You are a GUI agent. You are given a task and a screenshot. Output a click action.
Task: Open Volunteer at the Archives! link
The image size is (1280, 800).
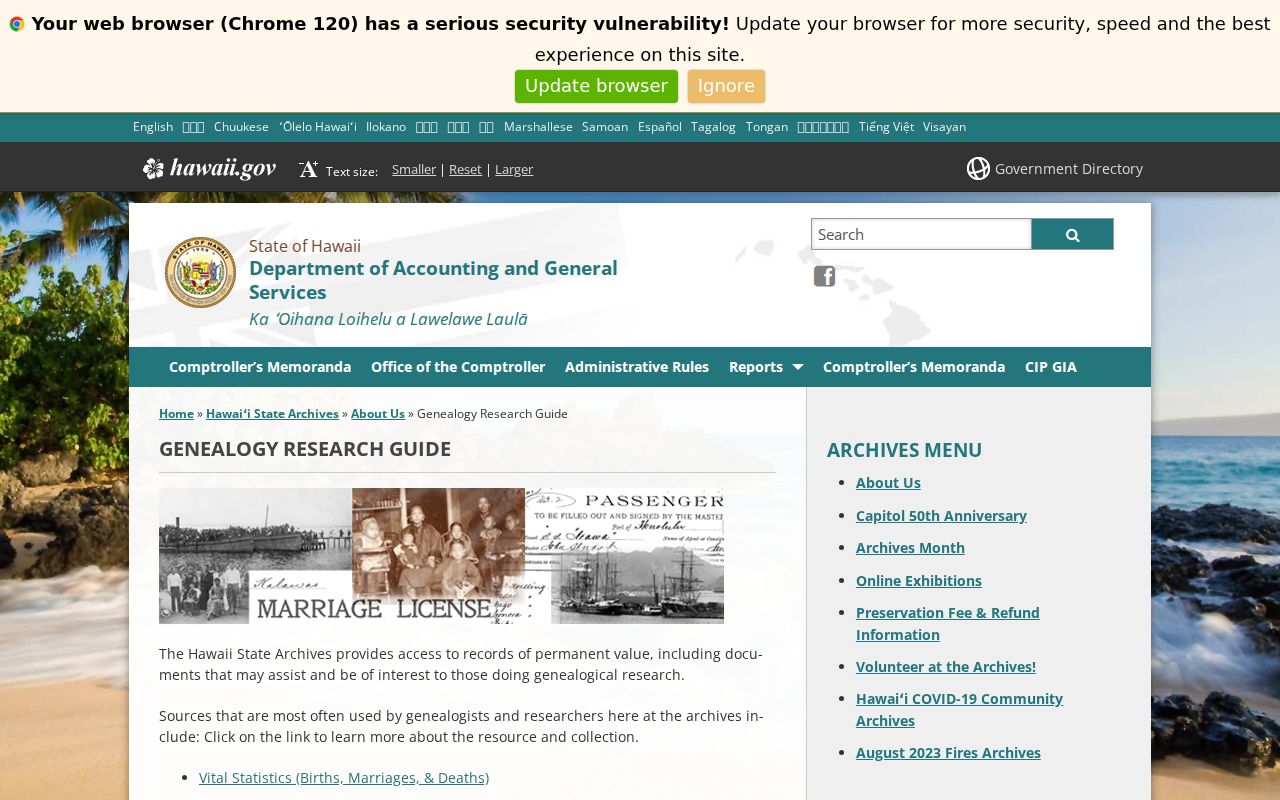(x=946, y=667)
